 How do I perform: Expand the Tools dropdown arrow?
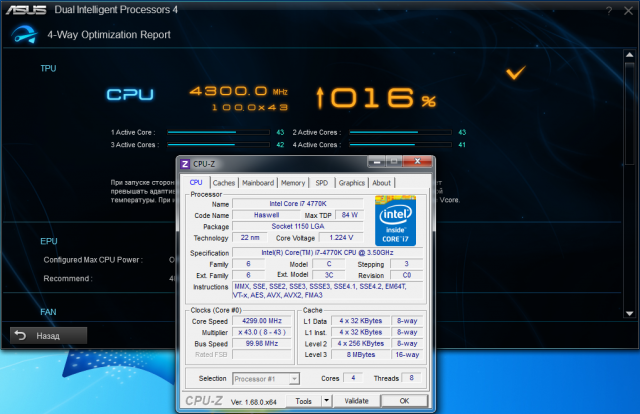pos(327,401)
